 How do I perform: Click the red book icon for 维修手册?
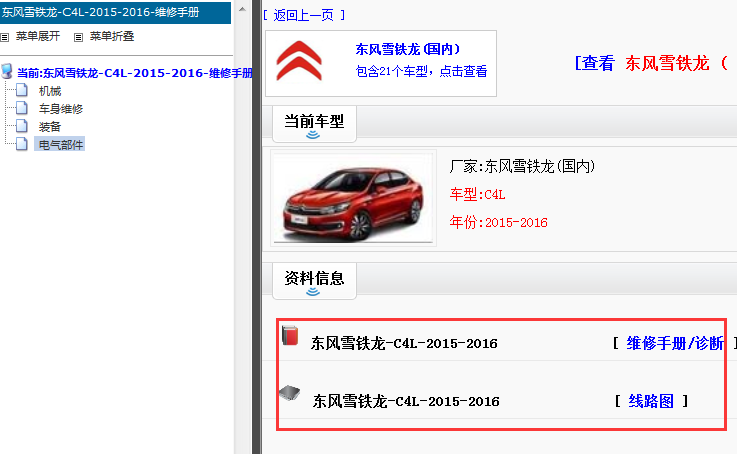[x=290, y=336]
